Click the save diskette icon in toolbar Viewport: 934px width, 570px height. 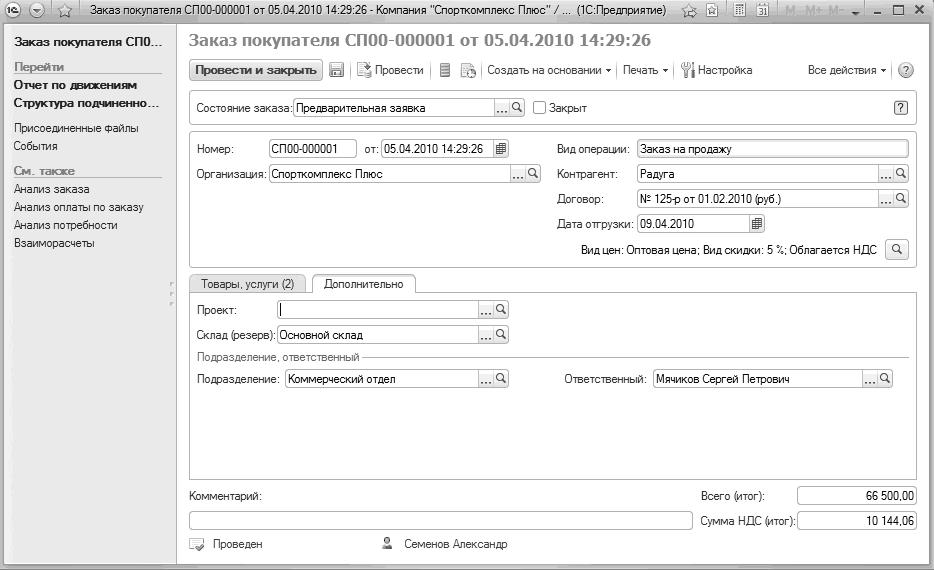click(x=337, y=70)
